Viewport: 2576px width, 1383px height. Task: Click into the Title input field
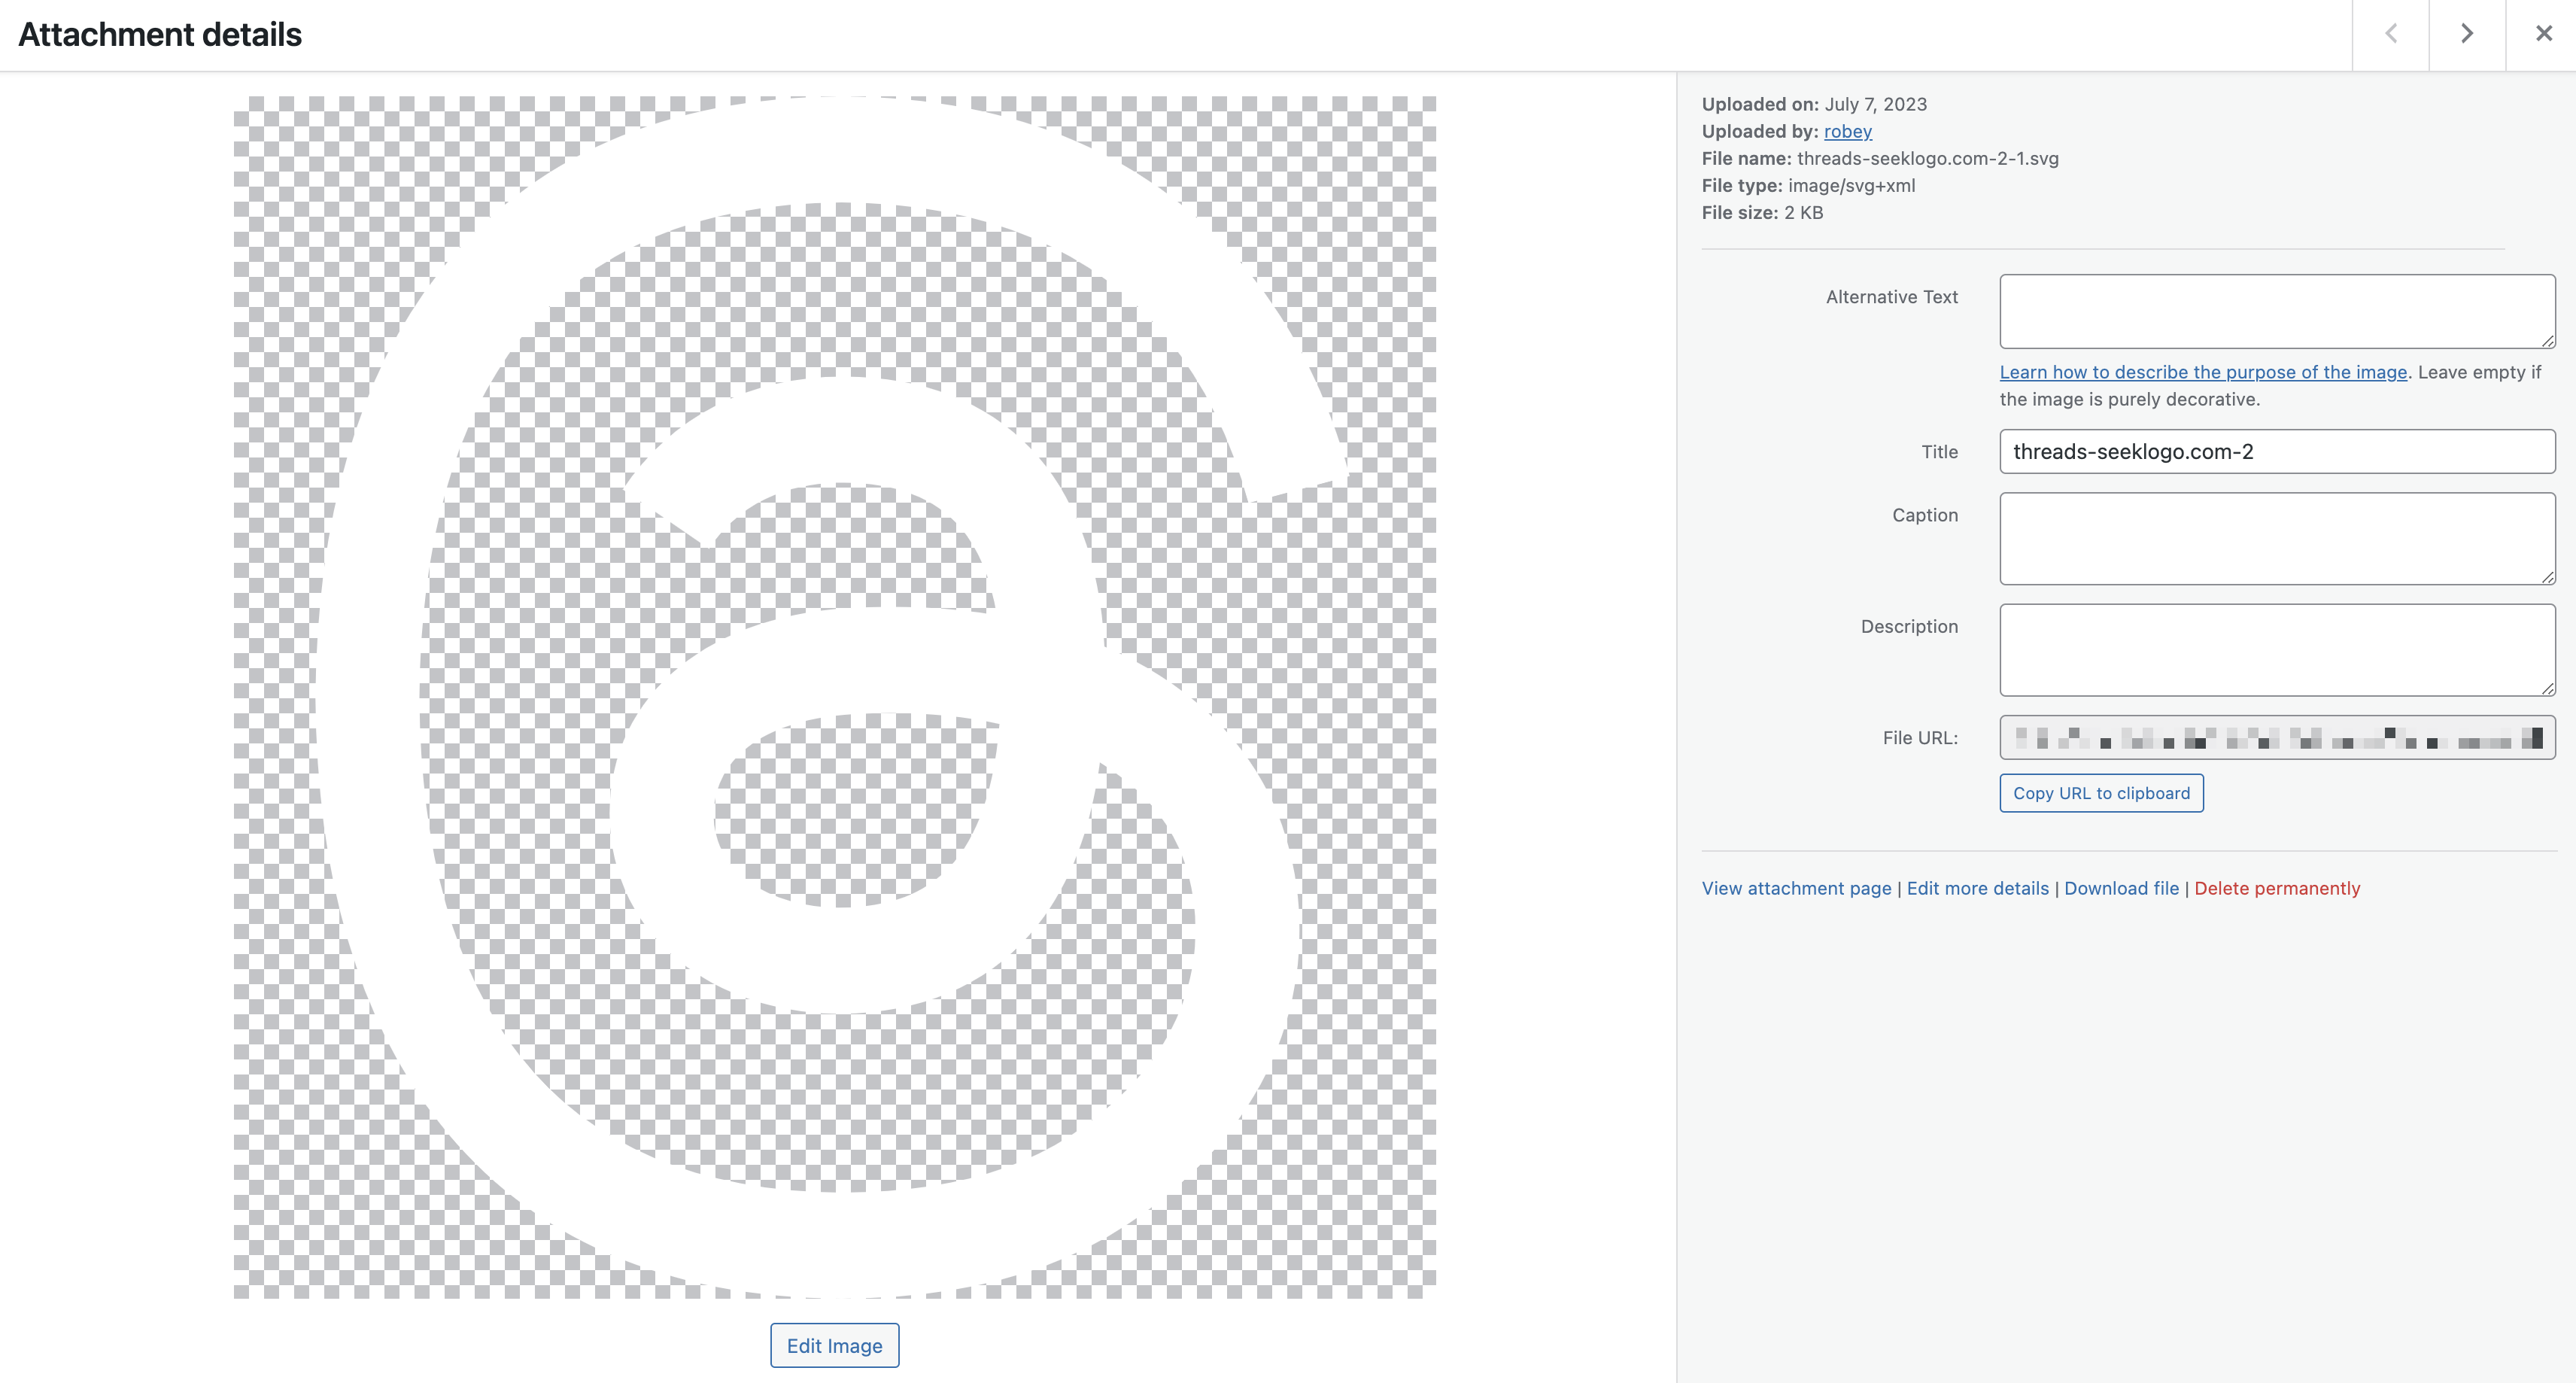(2277, 451)
